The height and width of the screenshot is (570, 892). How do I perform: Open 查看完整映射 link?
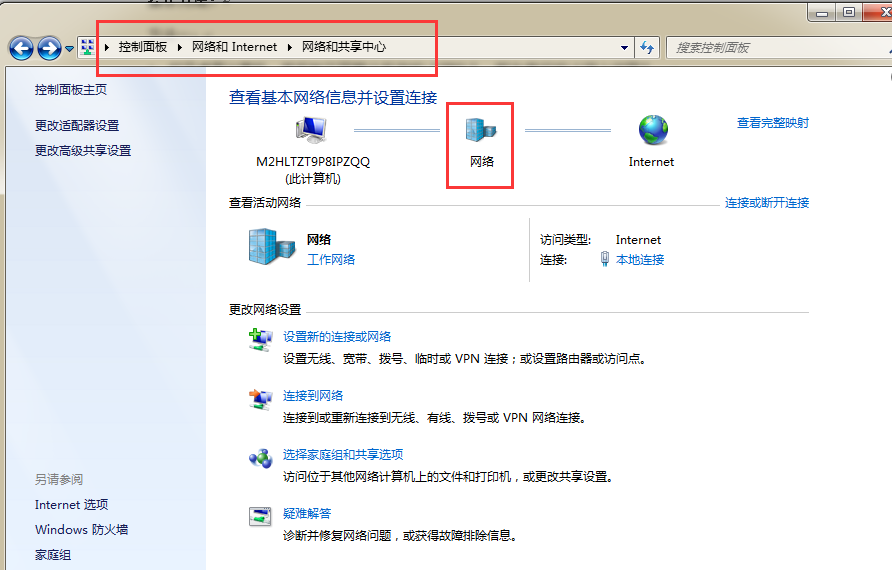coord(773,123)
